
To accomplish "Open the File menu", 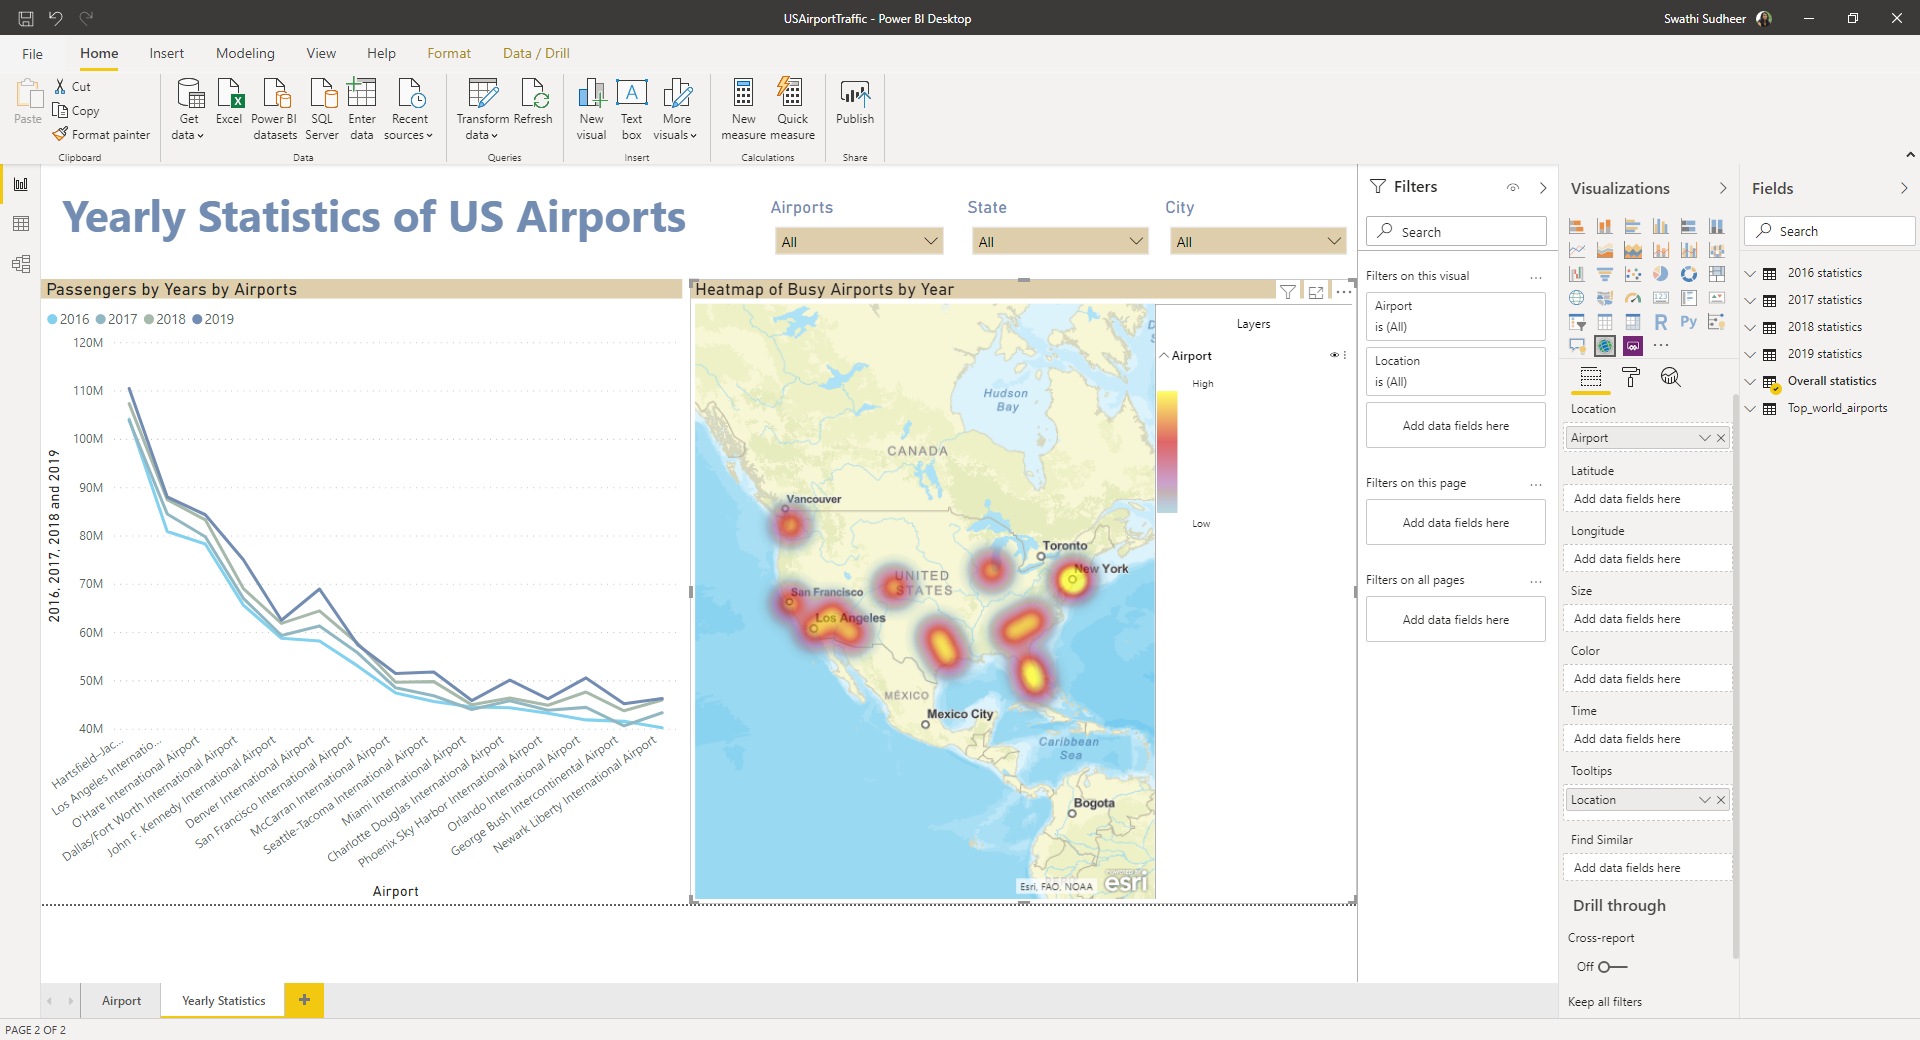I will (32, 54).
